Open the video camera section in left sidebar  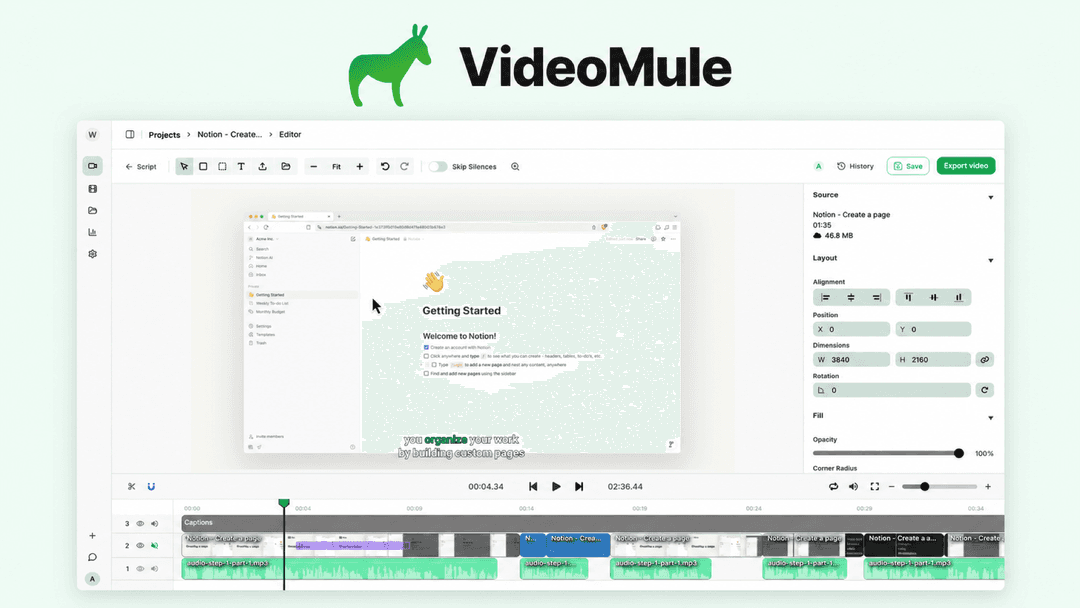92,166
